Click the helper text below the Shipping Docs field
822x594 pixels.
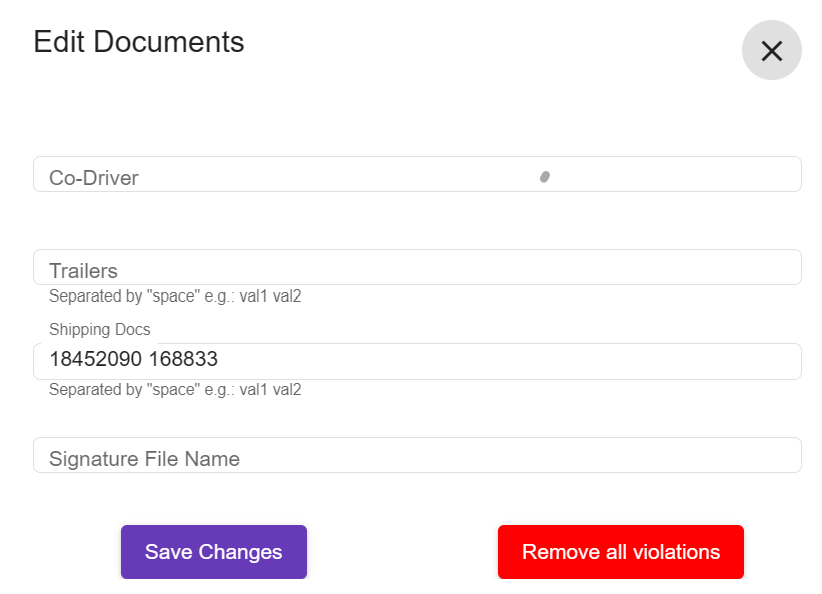click(175, 390)
